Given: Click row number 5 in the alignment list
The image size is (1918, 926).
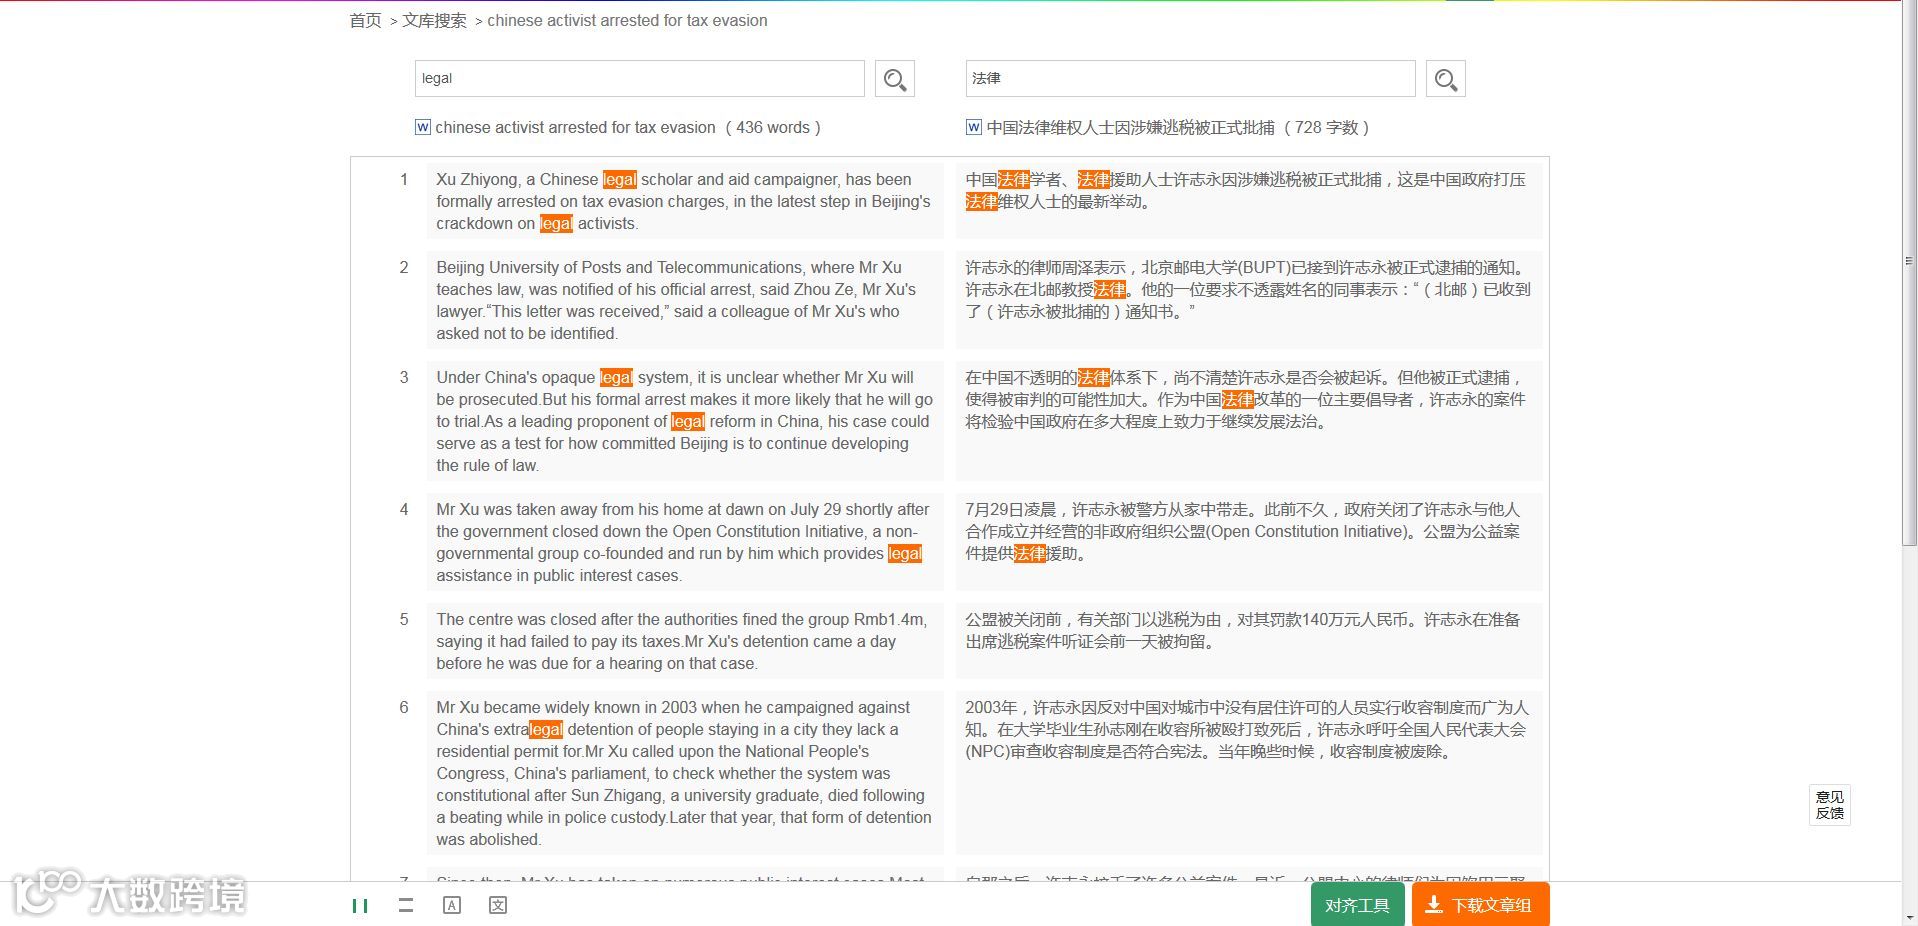Looking at the screenshot, I should (x=404, y=620).
